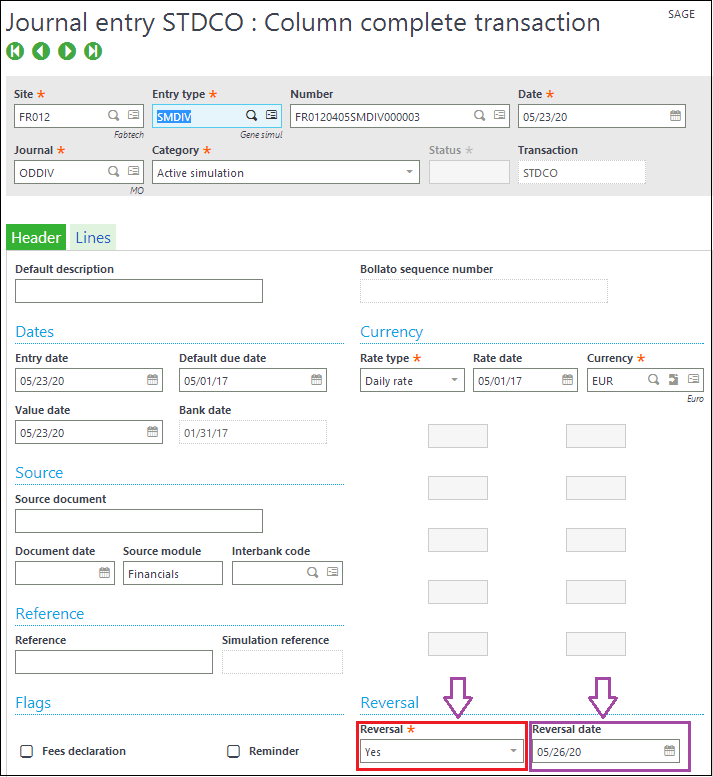Go to the next record arrow icon
Image resolution: width=713 pixels, height=777 pixels.
67,51
